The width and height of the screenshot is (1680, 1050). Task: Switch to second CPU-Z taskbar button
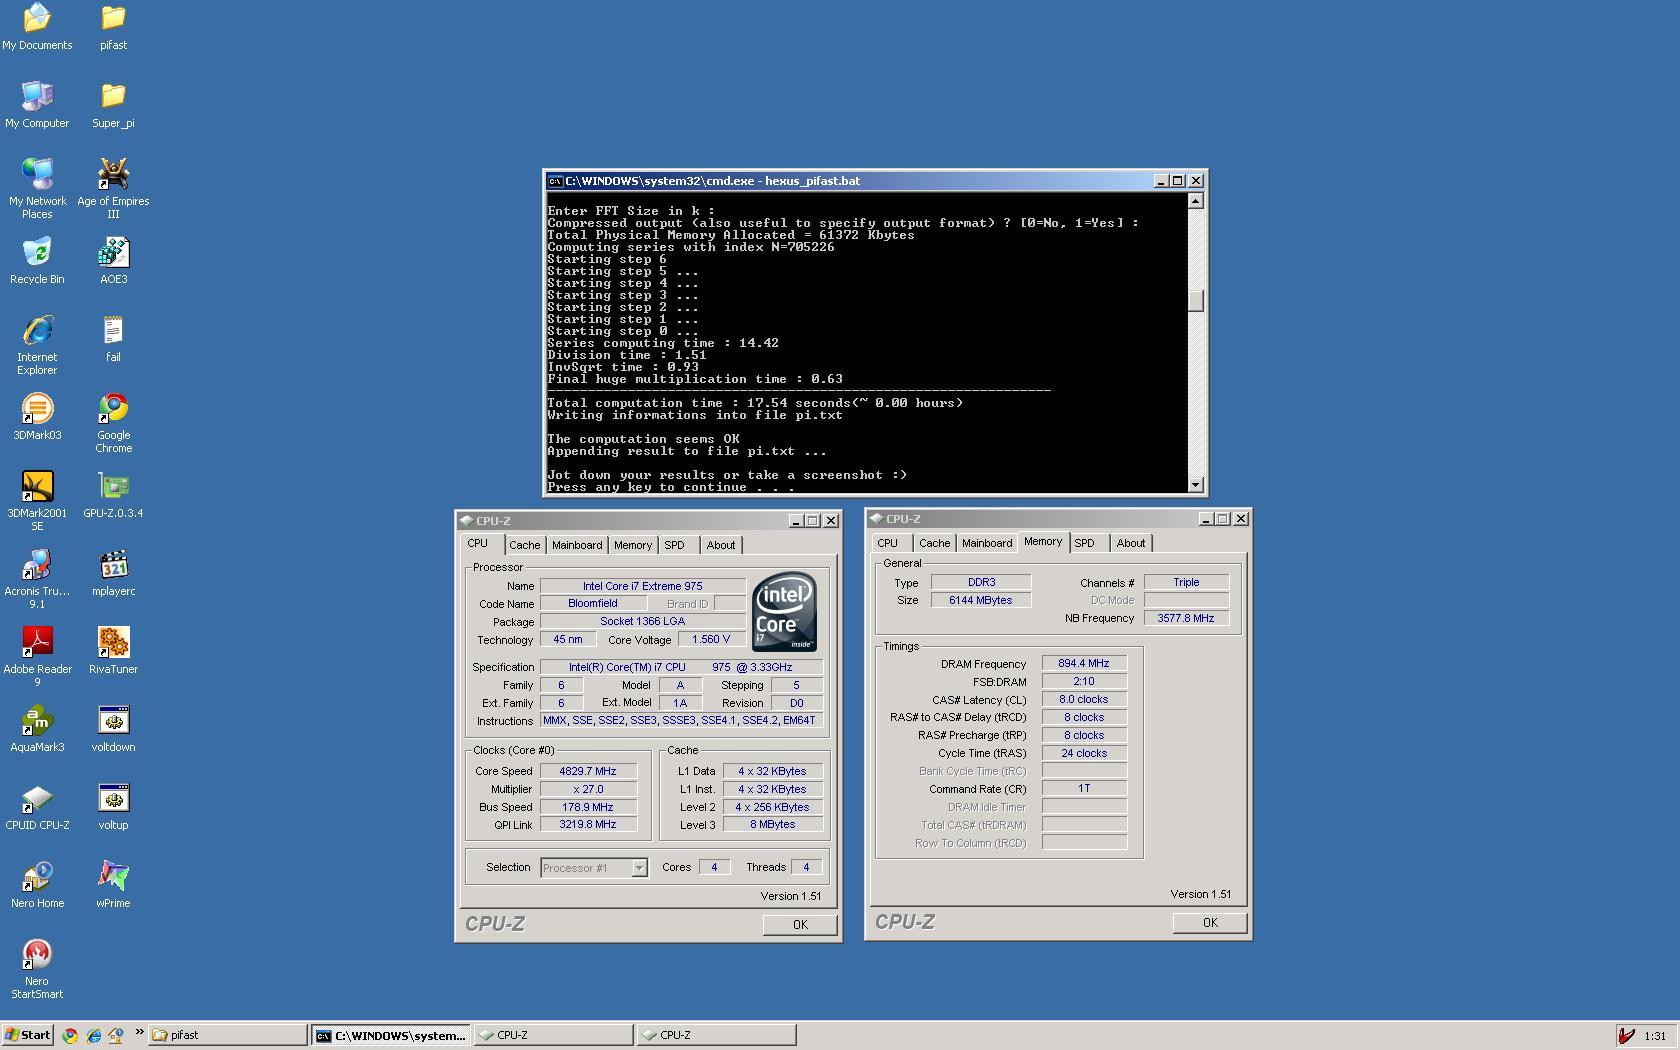[717, 1035]
